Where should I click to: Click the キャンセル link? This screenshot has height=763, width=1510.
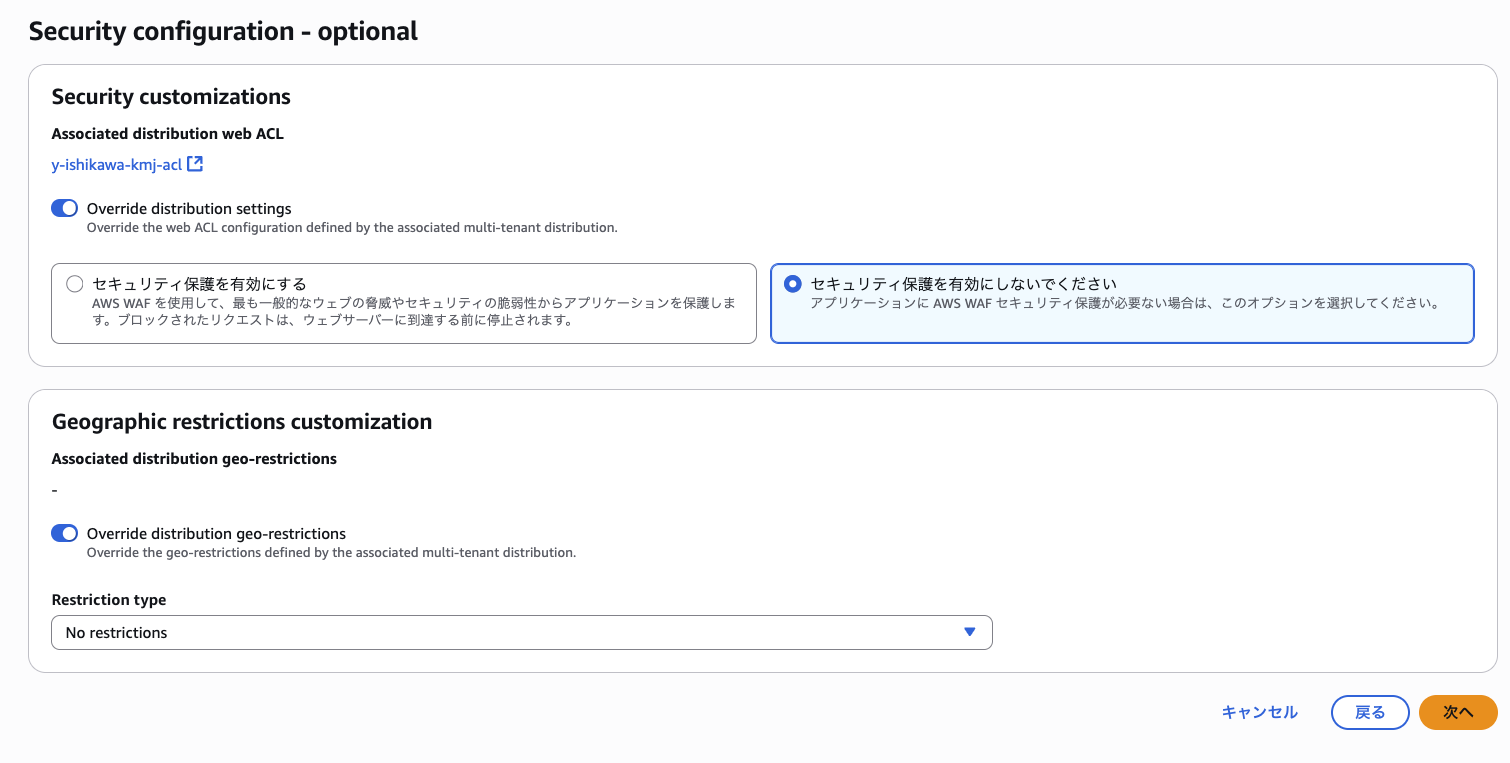click(x=1259, y=712)
